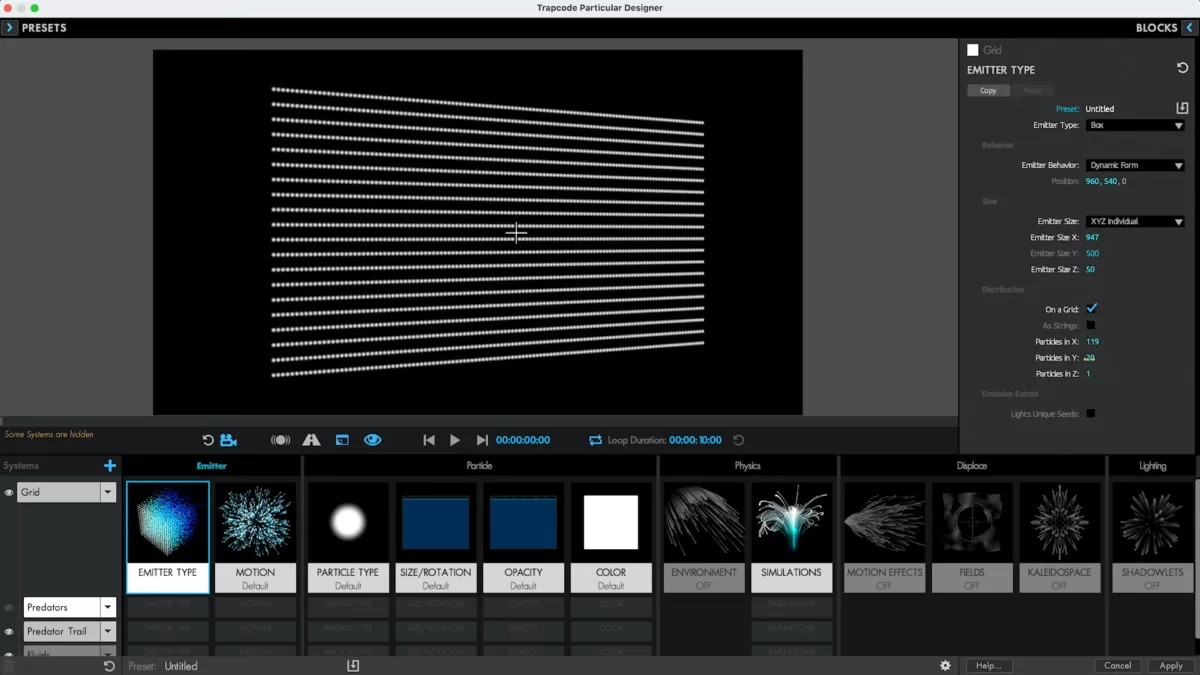Enable the Environment block

coord(704,537)
